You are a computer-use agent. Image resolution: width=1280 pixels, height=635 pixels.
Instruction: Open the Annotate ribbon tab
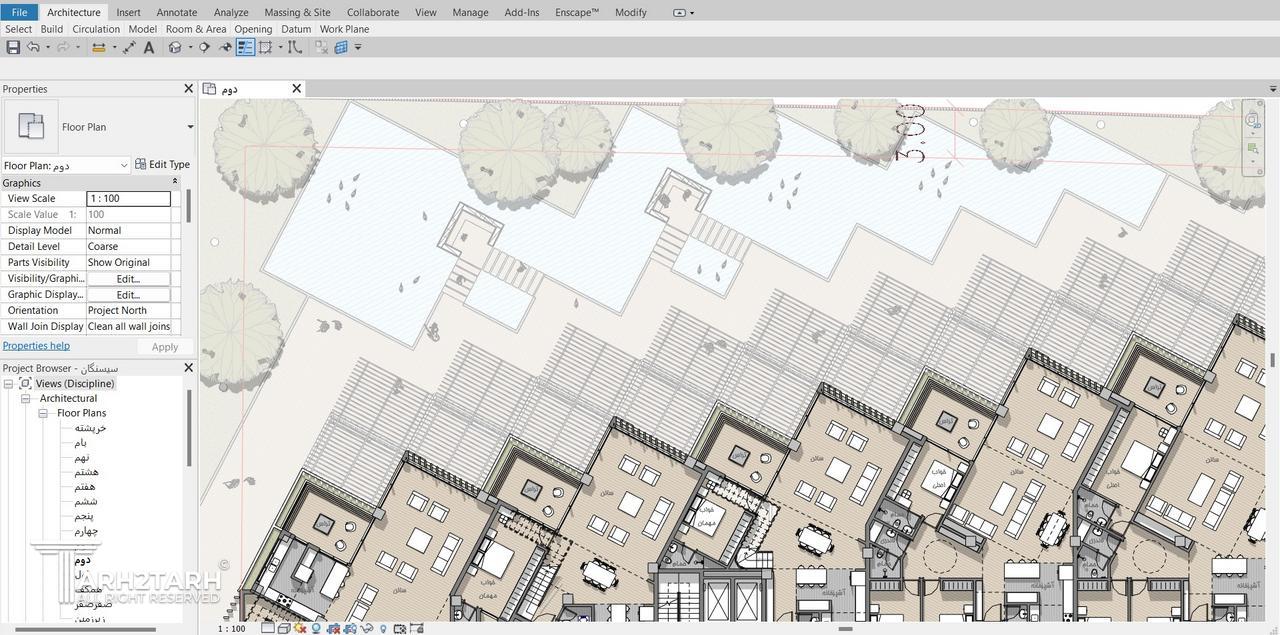pos(176,12)
